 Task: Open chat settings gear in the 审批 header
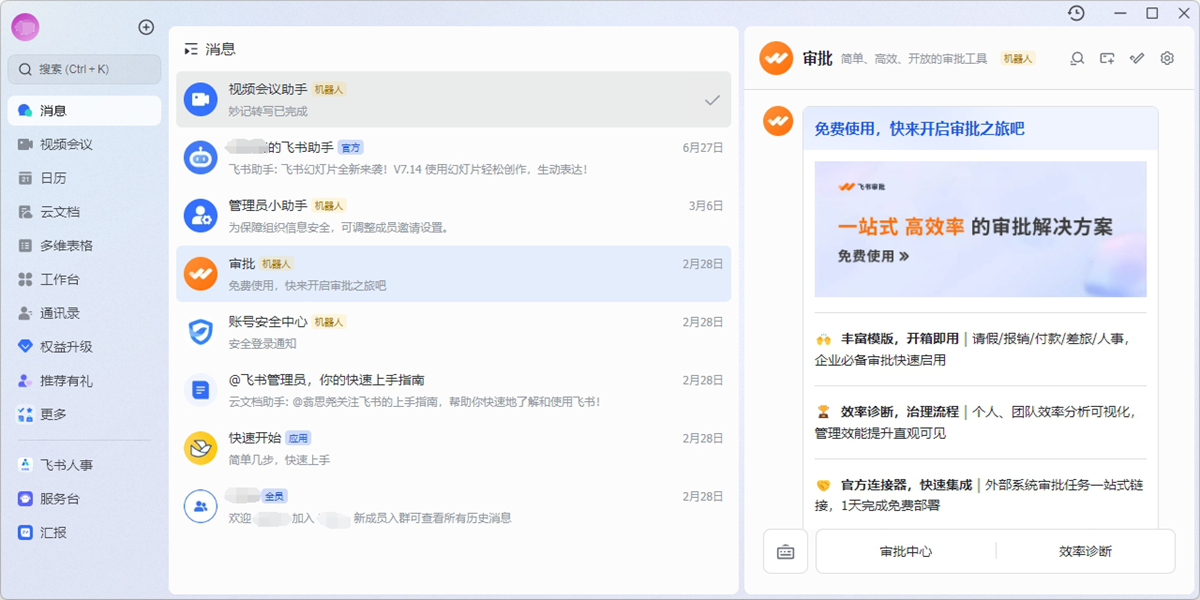[1167, 59]
